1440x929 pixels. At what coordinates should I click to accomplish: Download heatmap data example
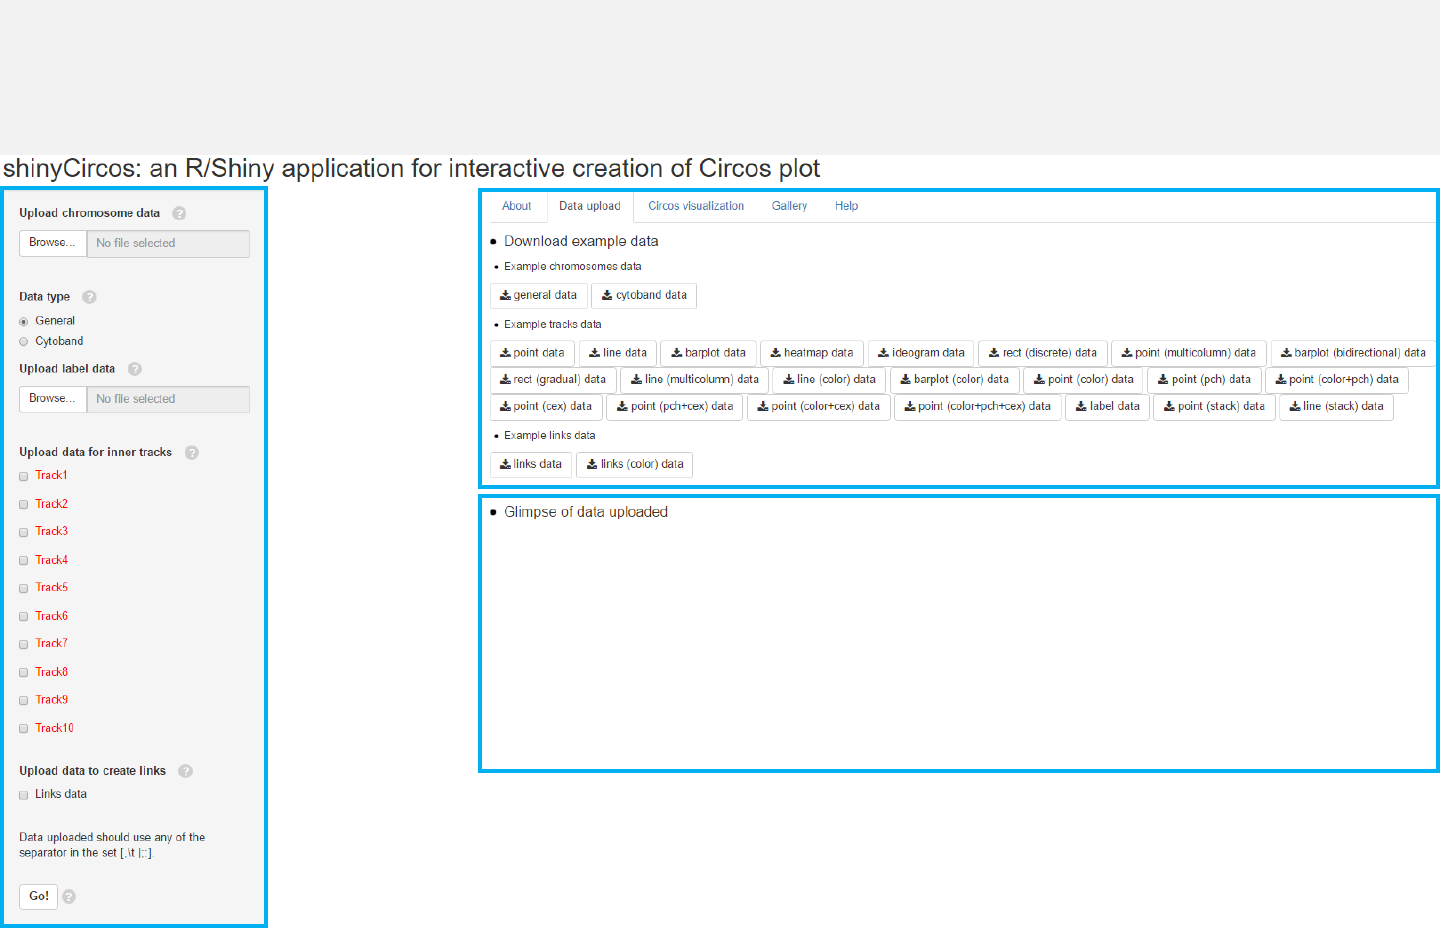[x=812, y=353]
